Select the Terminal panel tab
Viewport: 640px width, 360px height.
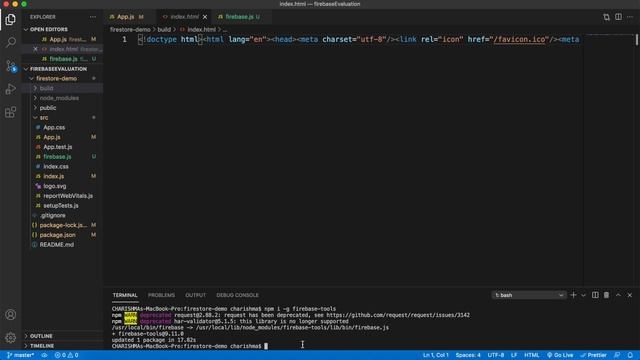coord(125,295)
